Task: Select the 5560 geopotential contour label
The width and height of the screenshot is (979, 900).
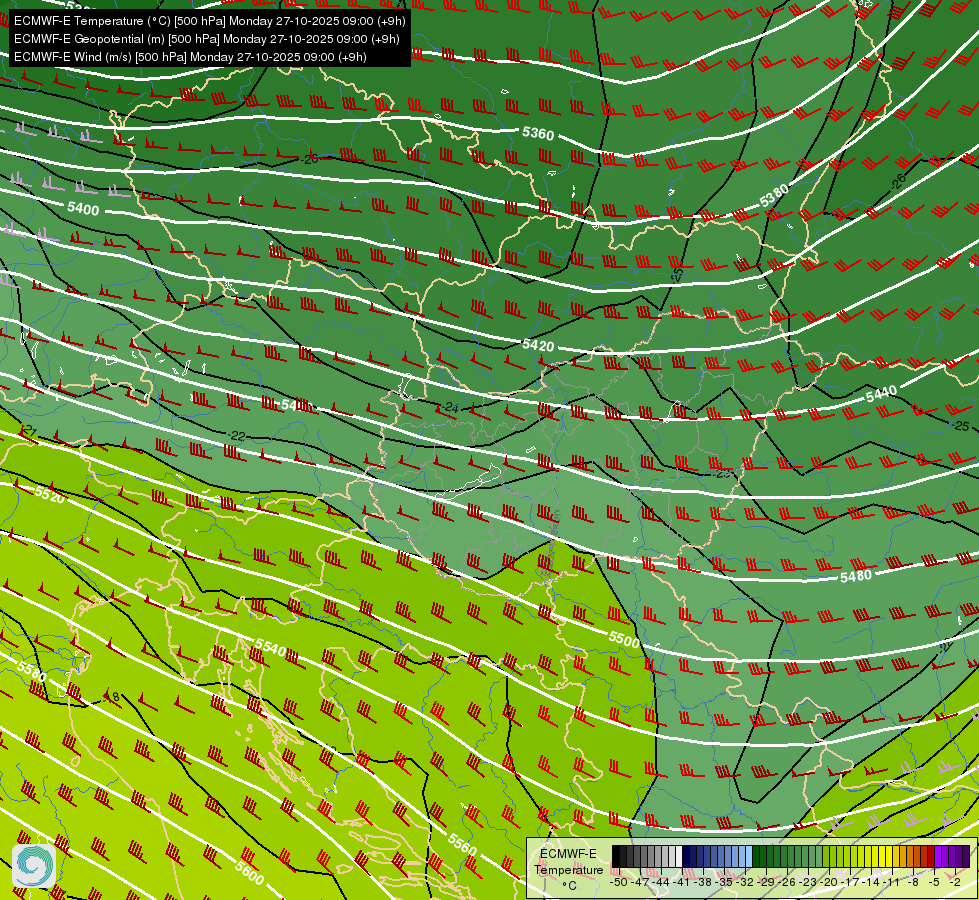Action: click(462, 844)
